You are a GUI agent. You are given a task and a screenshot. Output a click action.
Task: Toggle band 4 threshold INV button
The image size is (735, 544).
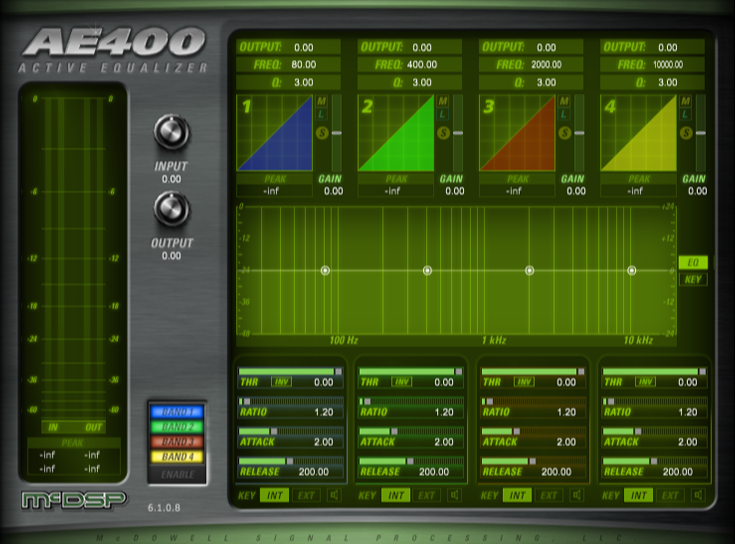pos(645,382)
